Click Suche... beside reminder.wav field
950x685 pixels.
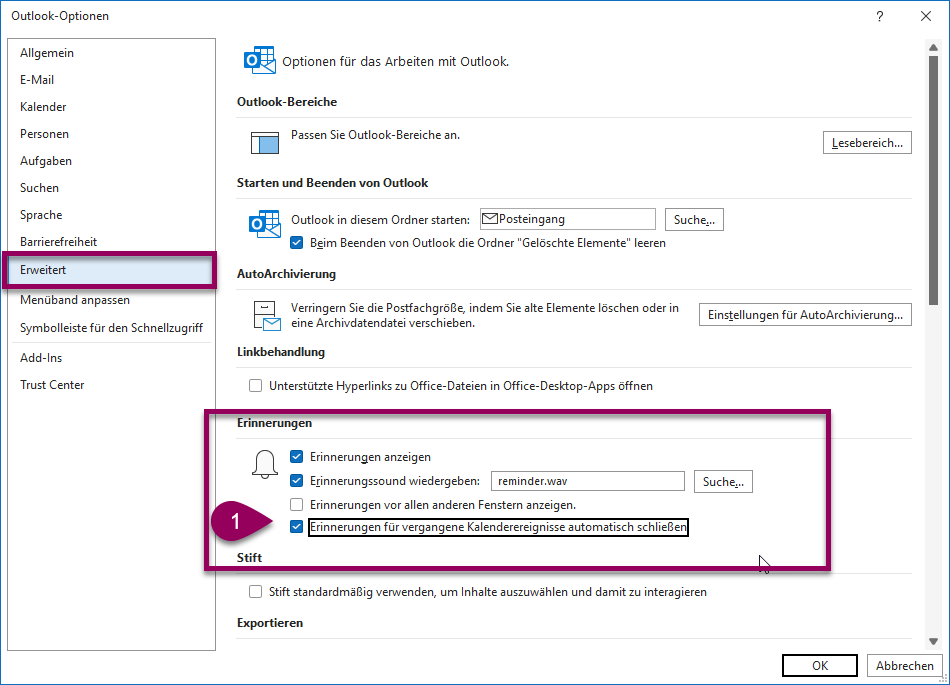pyautogui.click(x=723, y=481)
